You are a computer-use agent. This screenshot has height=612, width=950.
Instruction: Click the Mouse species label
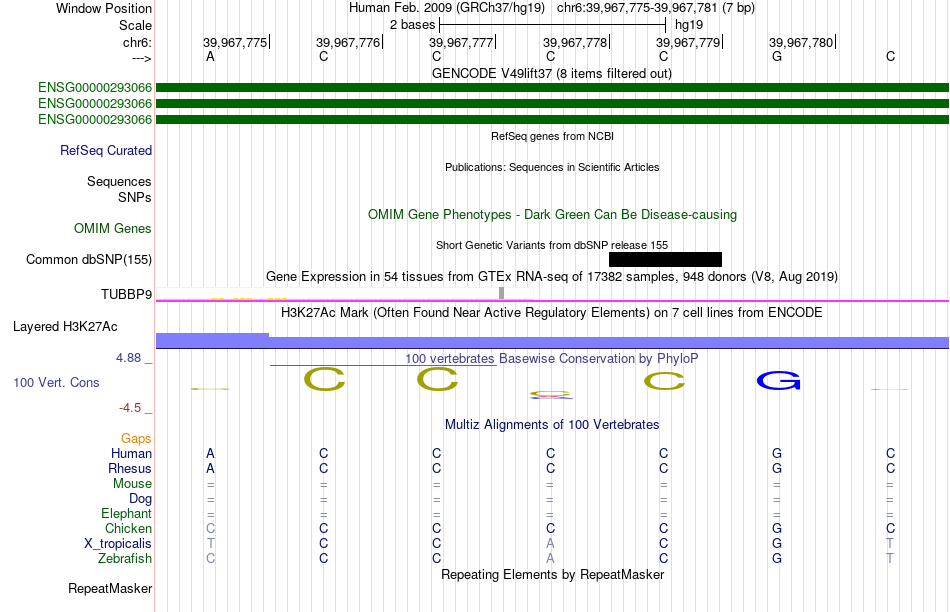132,484
